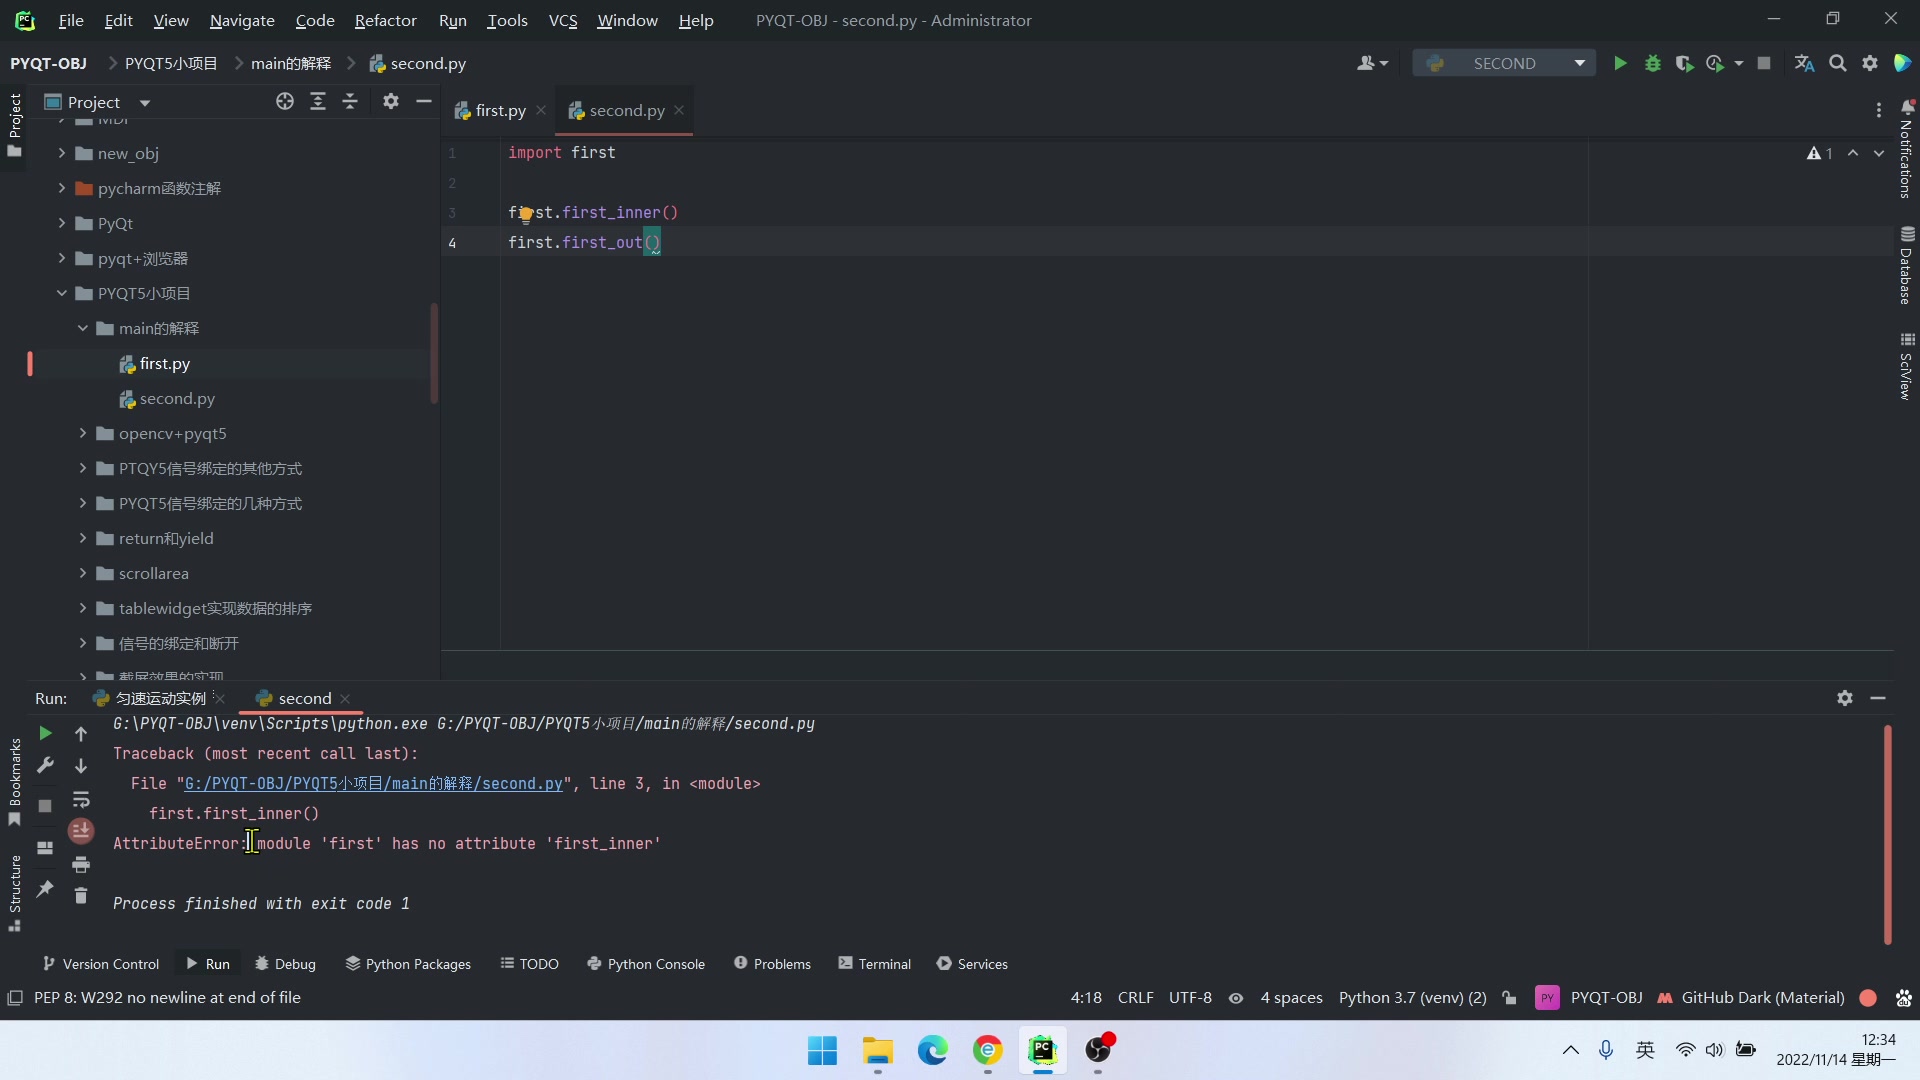Viewport: 1920px width, 1080px height.
Task: Open the Navigate menu
Action: 241,20
